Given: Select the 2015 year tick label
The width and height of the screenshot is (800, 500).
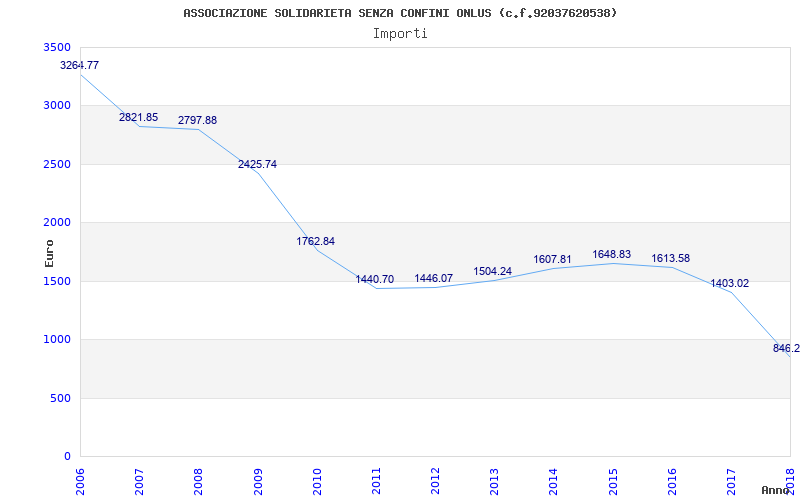Looking at the screenshot, I should point(612,481).
